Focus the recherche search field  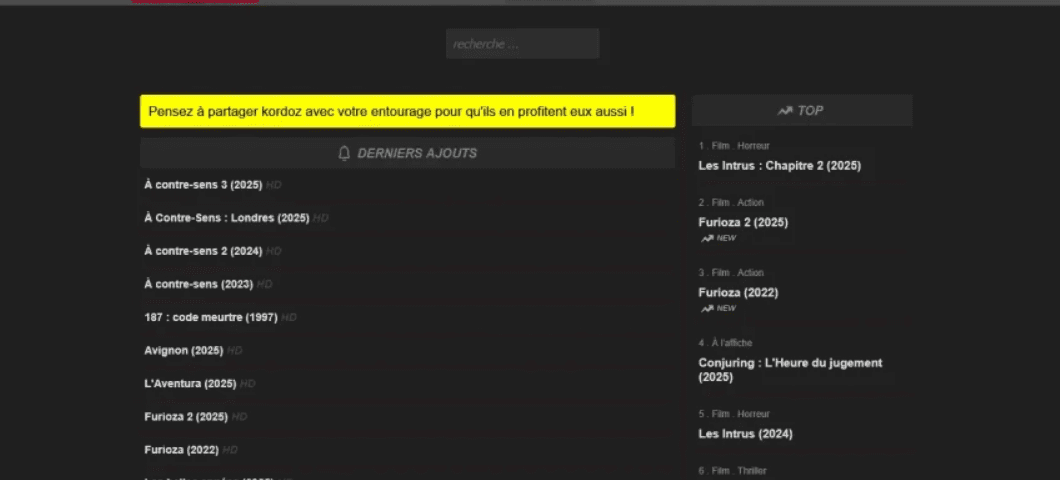point(522,44)
